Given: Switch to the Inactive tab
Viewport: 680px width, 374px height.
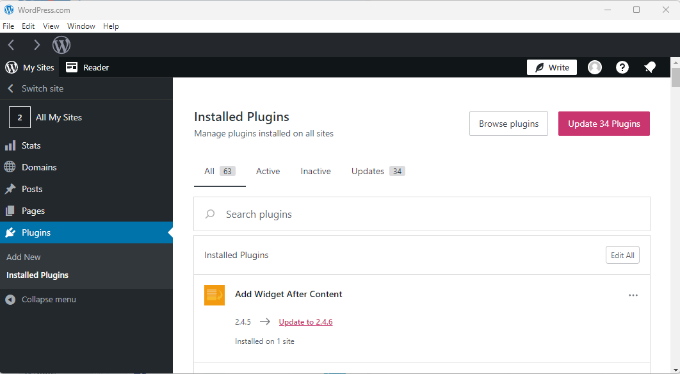Looking at the screenshot, I should pos(315,171).
